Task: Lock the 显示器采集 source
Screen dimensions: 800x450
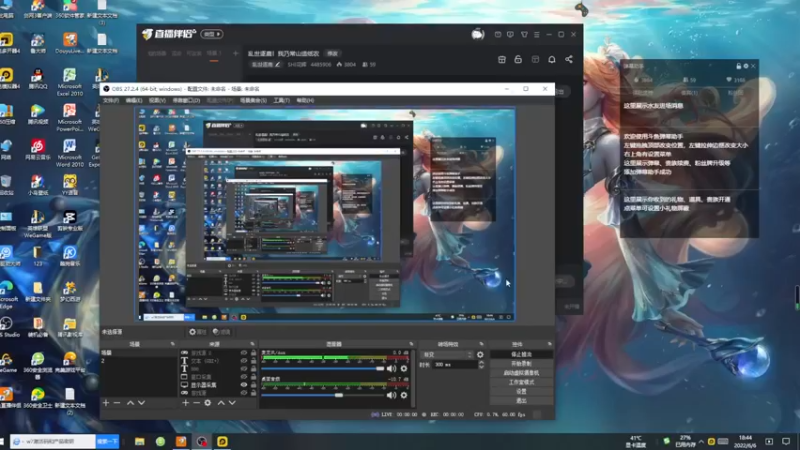Action: tap(253, 385)
